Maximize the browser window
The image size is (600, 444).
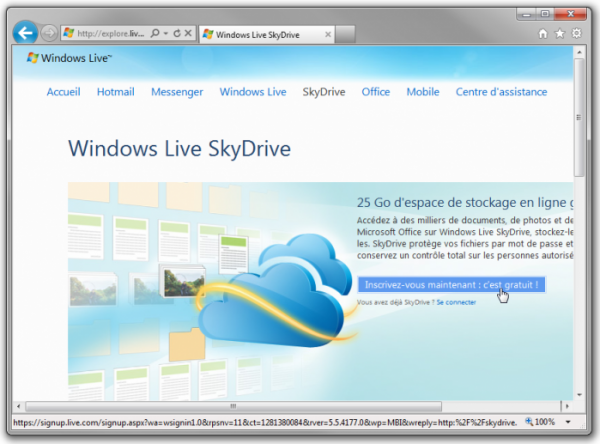click(x=545, y=14)
